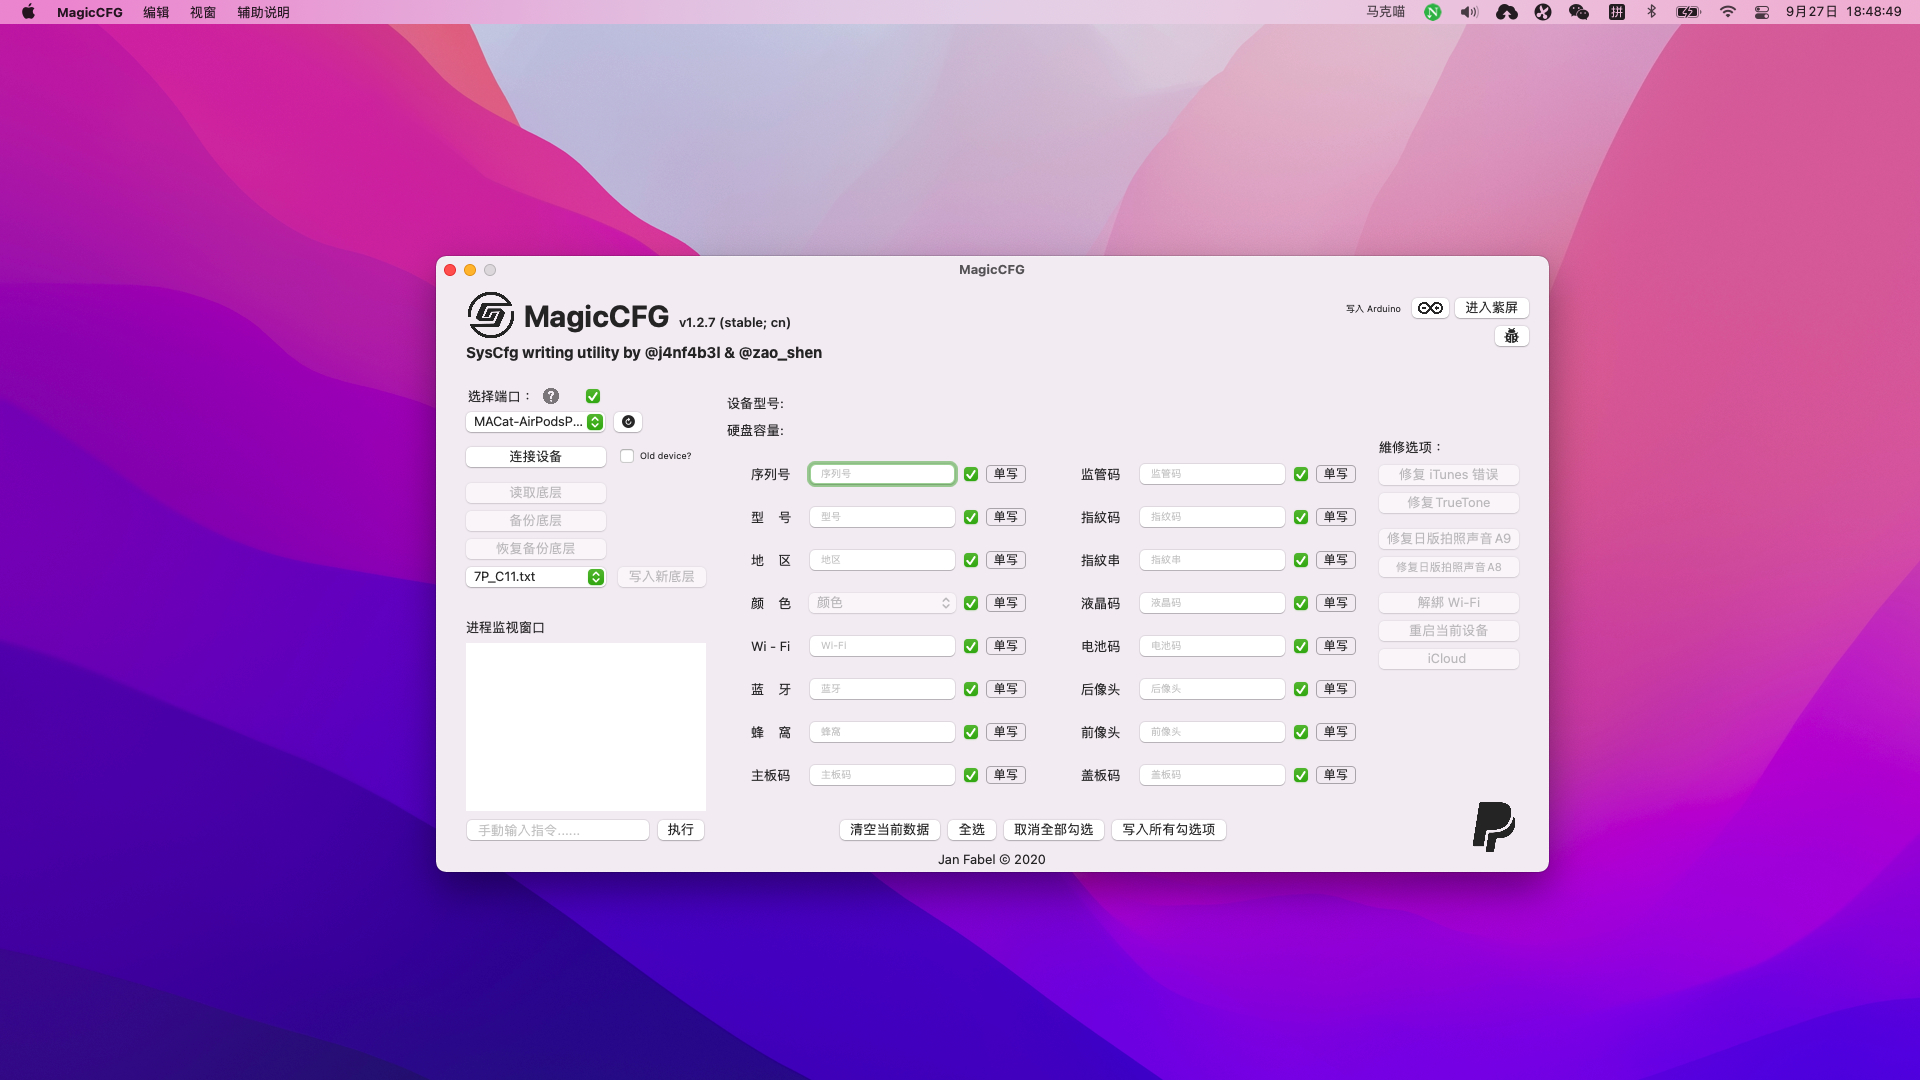Click 单写 button for 前像头
This screenshot has width=1920, height=1080.
click(1336, 732)
